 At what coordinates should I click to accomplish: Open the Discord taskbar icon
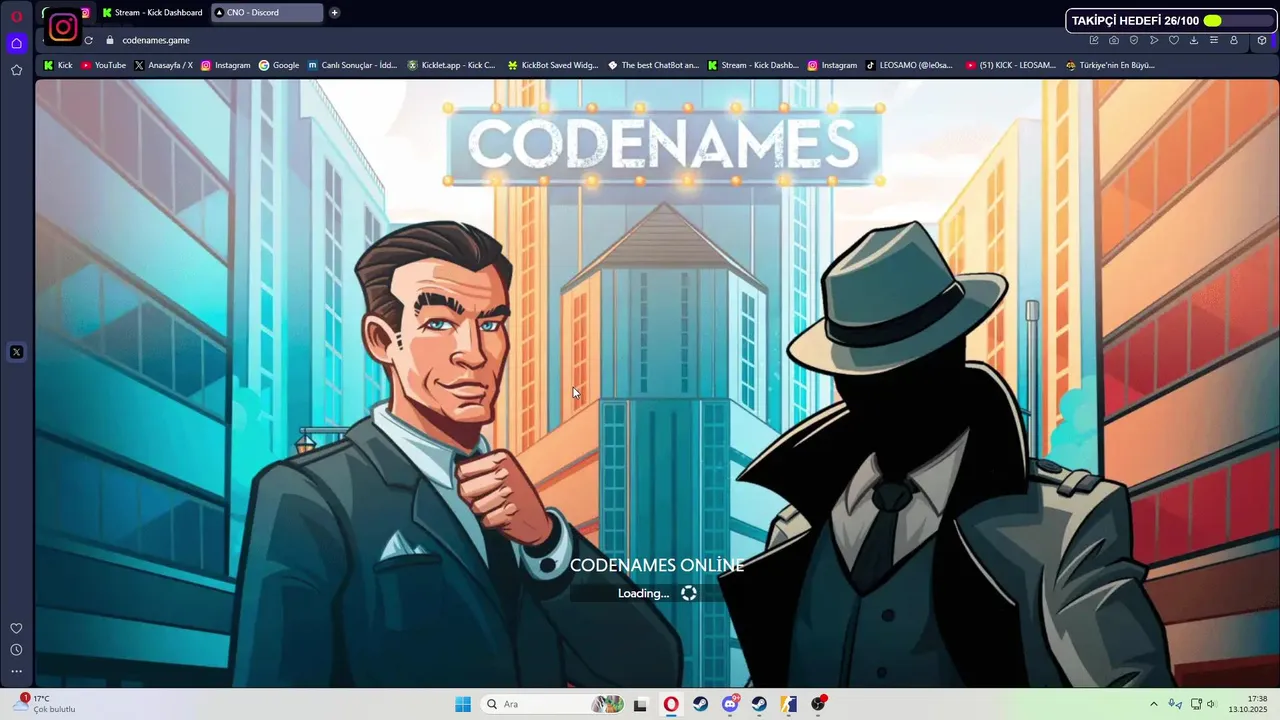[730, 704]
